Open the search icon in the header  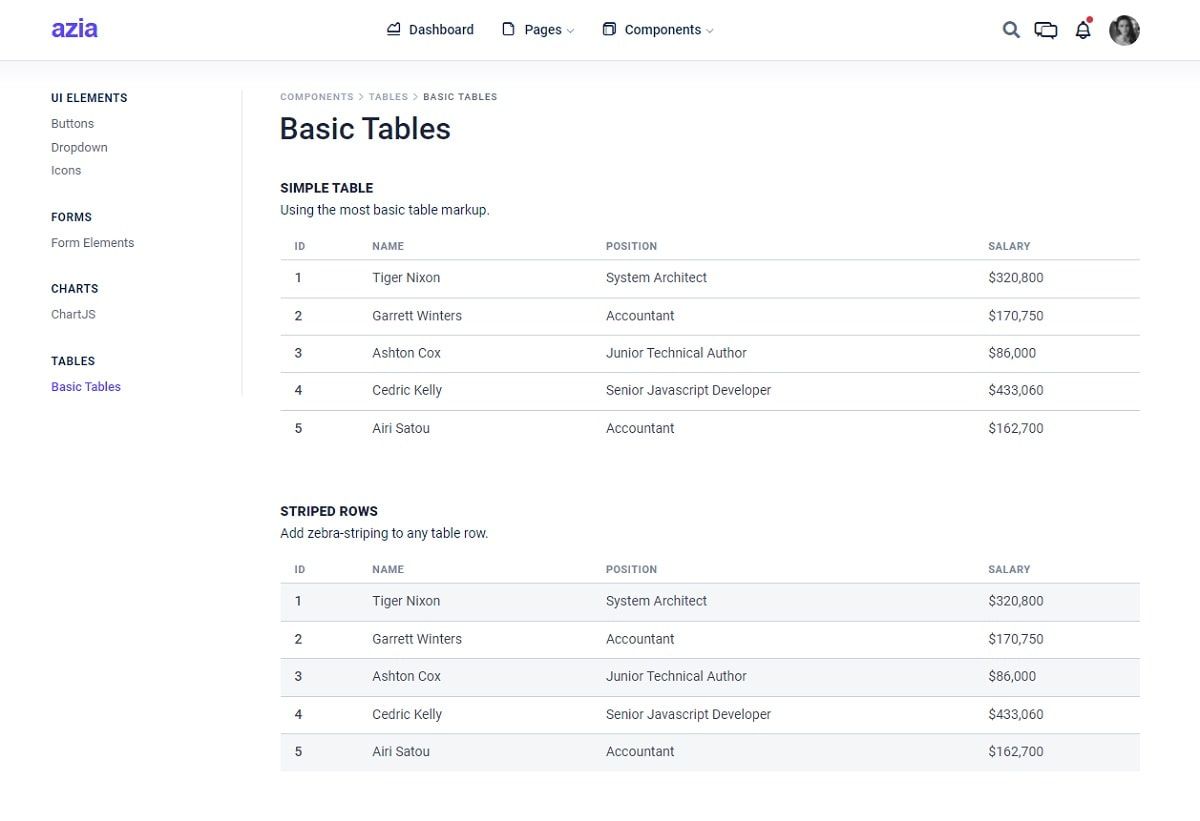(1011, 29)
